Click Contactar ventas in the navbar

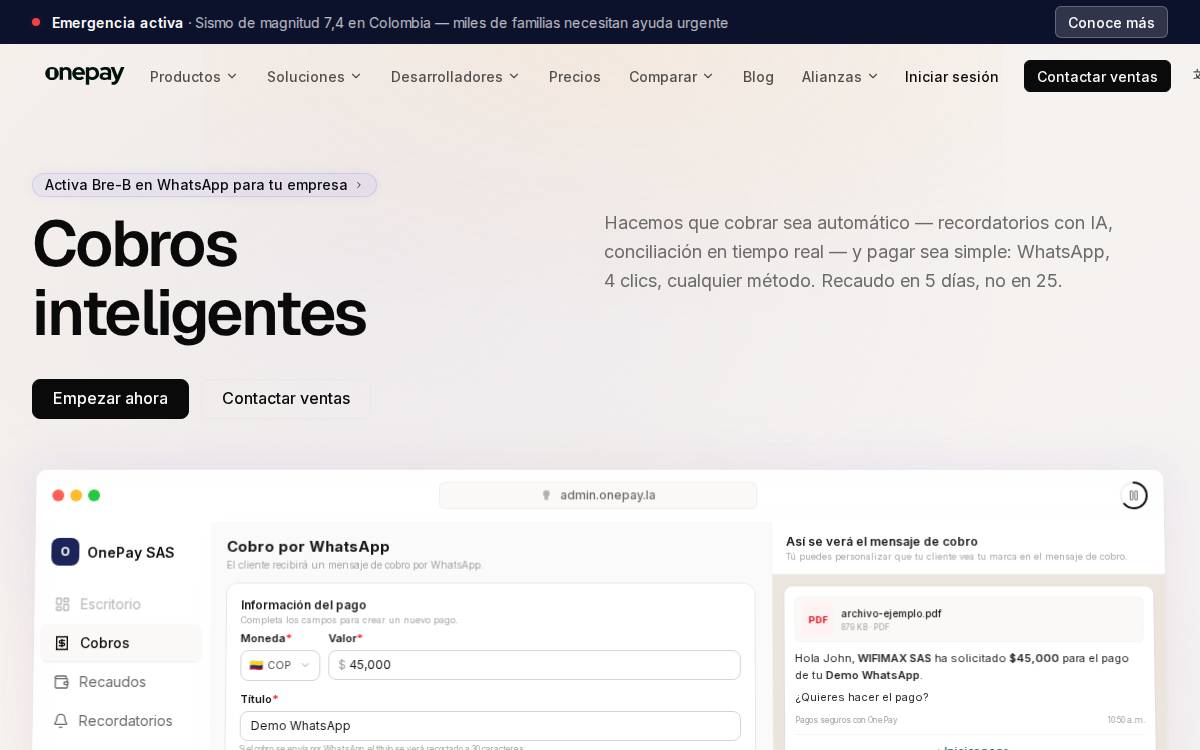coord(1097,76)
